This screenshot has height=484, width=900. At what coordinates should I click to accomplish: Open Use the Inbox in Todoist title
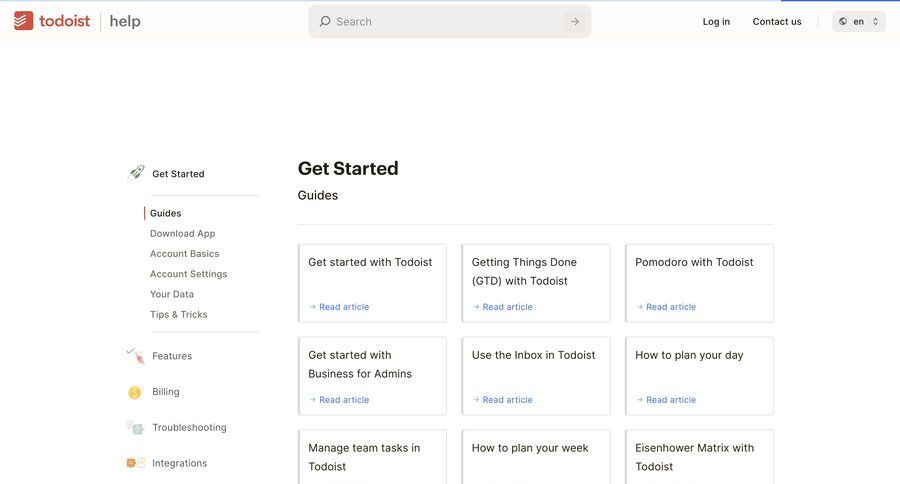tap(533, 355)
